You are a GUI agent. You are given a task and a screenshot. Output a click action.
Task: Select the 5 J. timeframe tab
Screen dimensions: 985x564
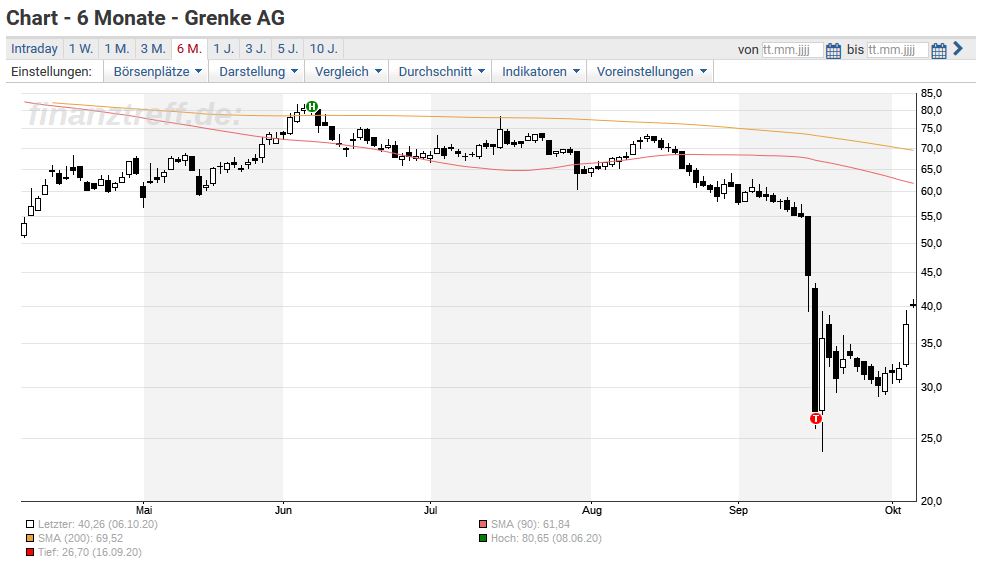[x=288, y=49]
